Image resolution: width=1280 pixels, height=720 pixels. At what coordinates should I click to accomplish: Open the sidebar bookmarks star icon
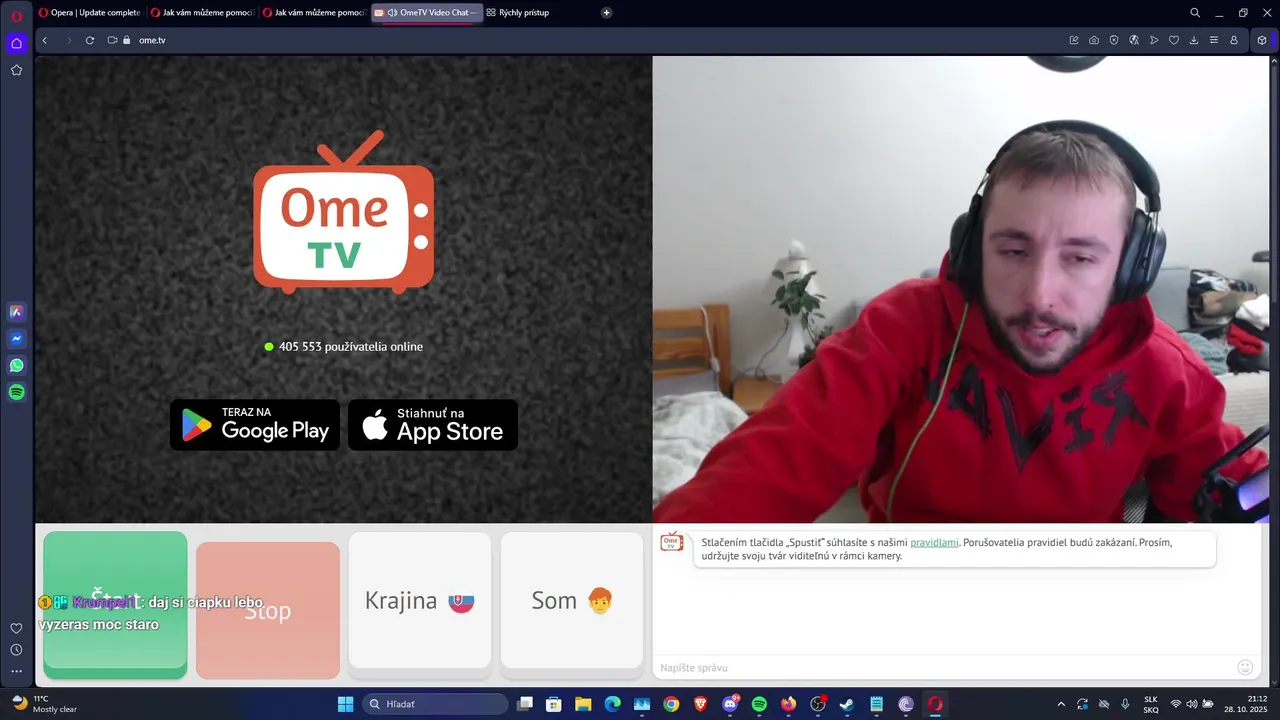tap(16, 70)
